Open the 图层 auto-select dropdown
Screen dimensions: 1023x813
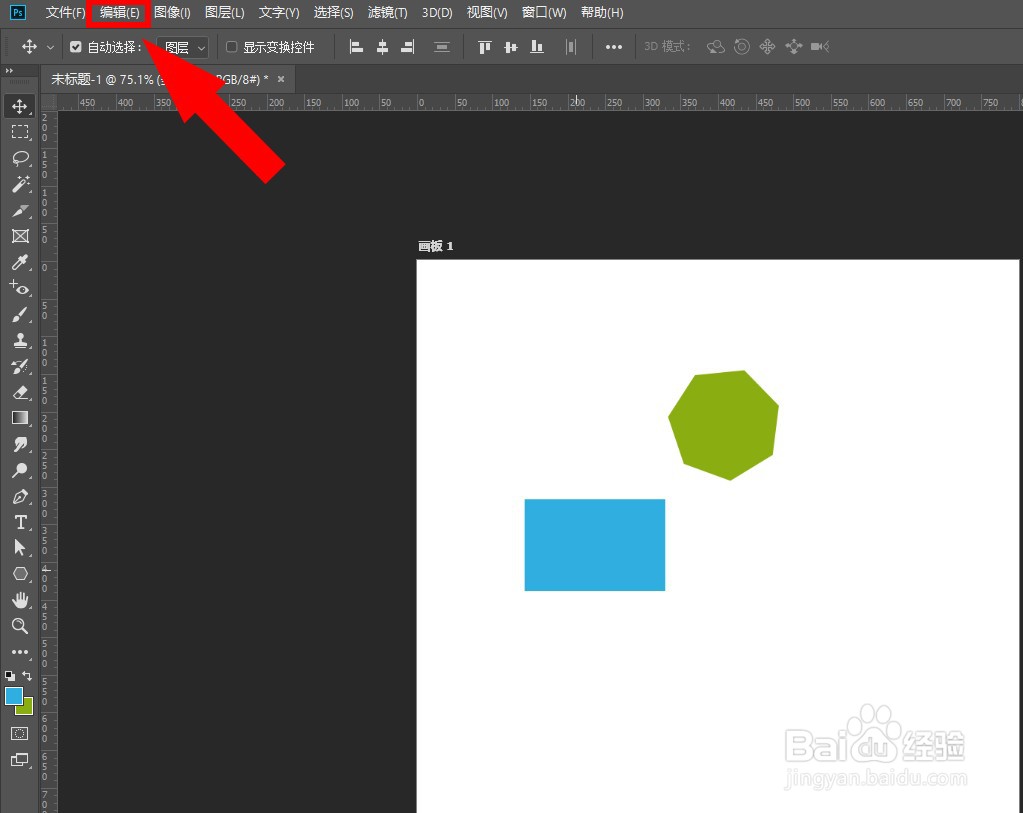click(184, 47)
